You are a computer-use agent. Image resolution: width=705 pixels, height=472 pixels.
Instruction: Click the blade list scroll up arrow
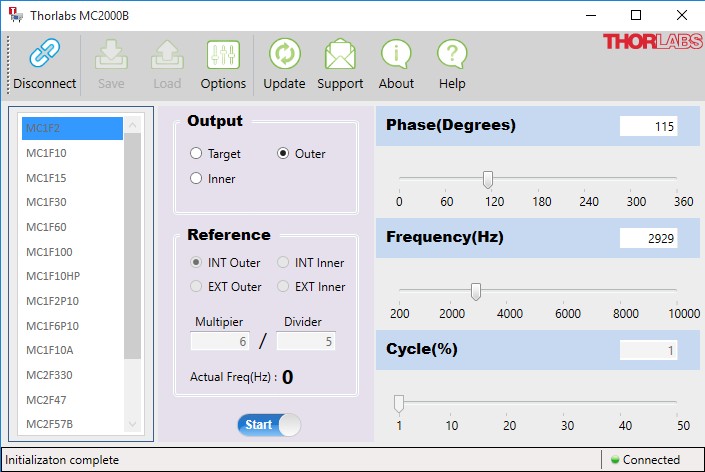coord(133,125)
